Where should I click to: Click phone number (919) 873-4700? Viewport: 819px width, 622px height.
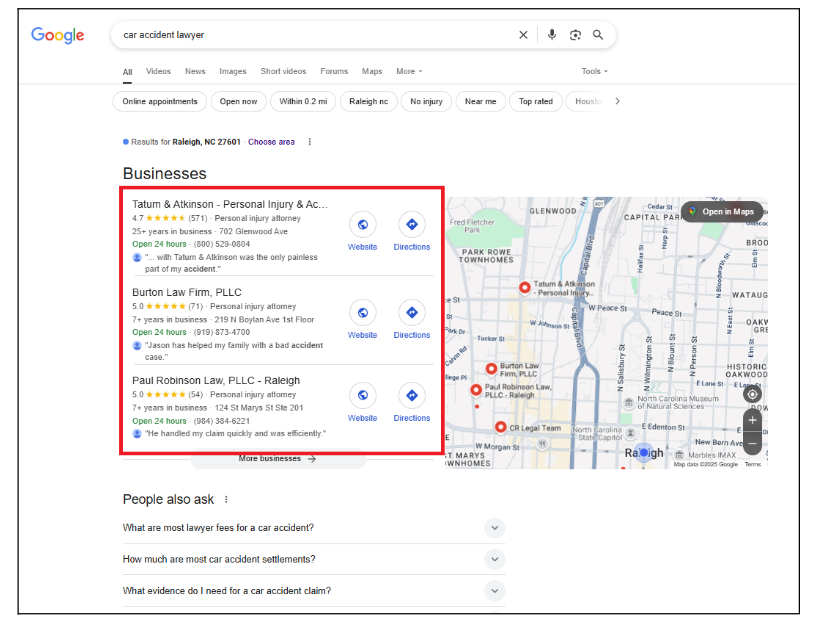click(x=221, y=332)
